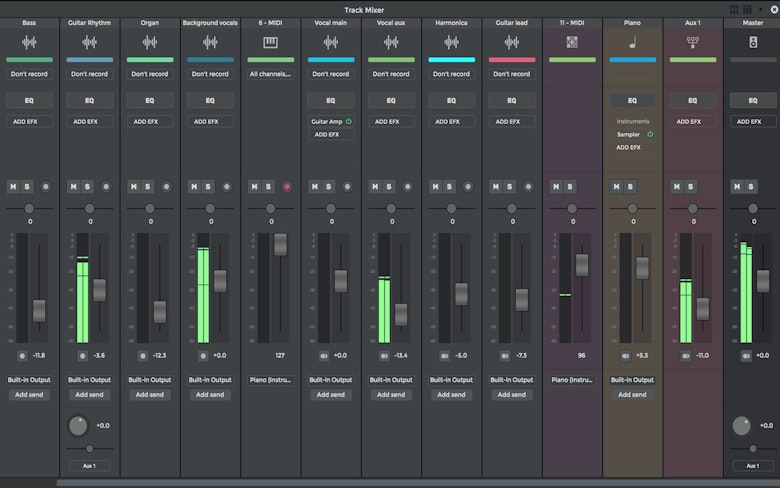The width and height of the screenshot is (780, 488).
Task: Toggle Guitar Amp effect power on Vocal main
Action: pos(349,121)
